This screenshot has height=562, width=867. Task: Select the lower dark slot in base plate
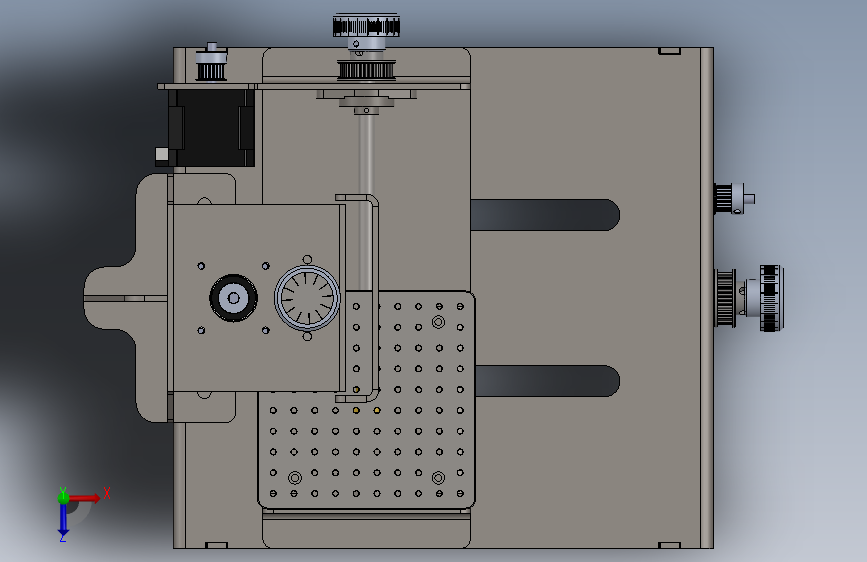[x=547, y=381]
